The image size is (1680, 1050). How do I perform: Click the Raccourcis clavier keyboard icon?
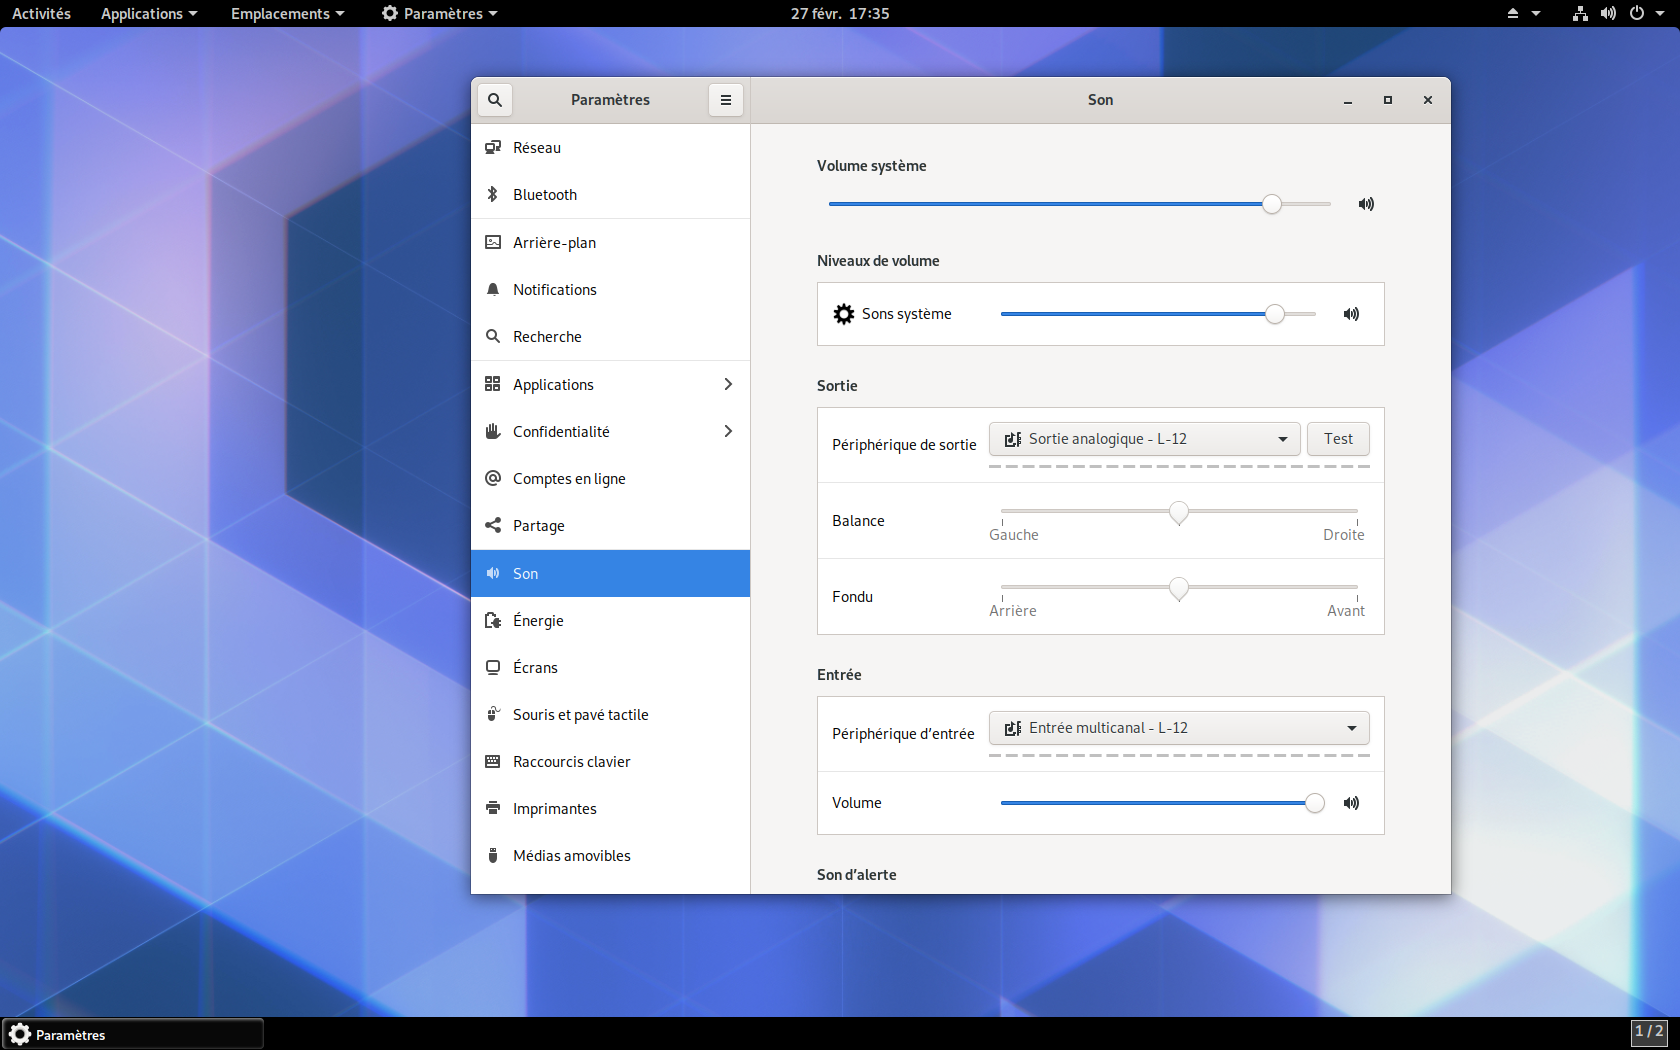click(493, 762)
